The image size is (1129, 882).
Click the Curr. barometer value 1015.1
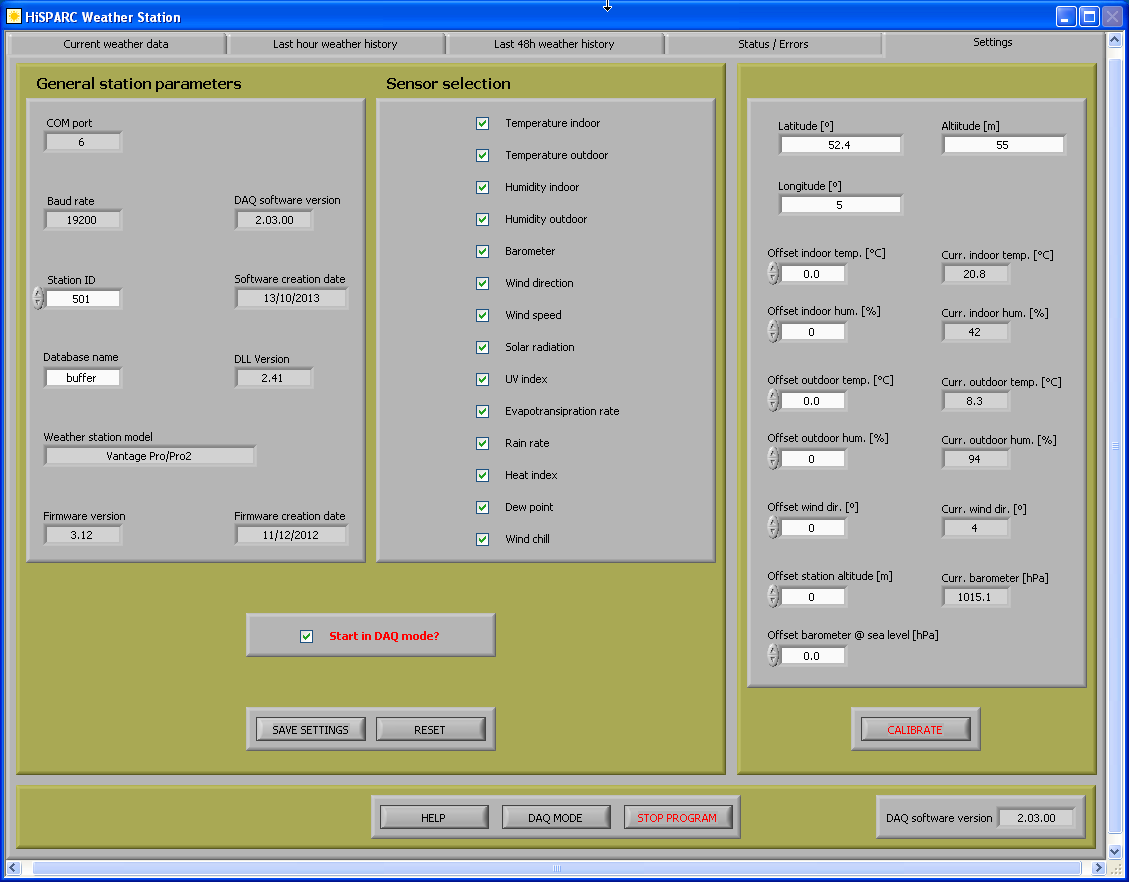pyautogui.click(x=974, y=597)
